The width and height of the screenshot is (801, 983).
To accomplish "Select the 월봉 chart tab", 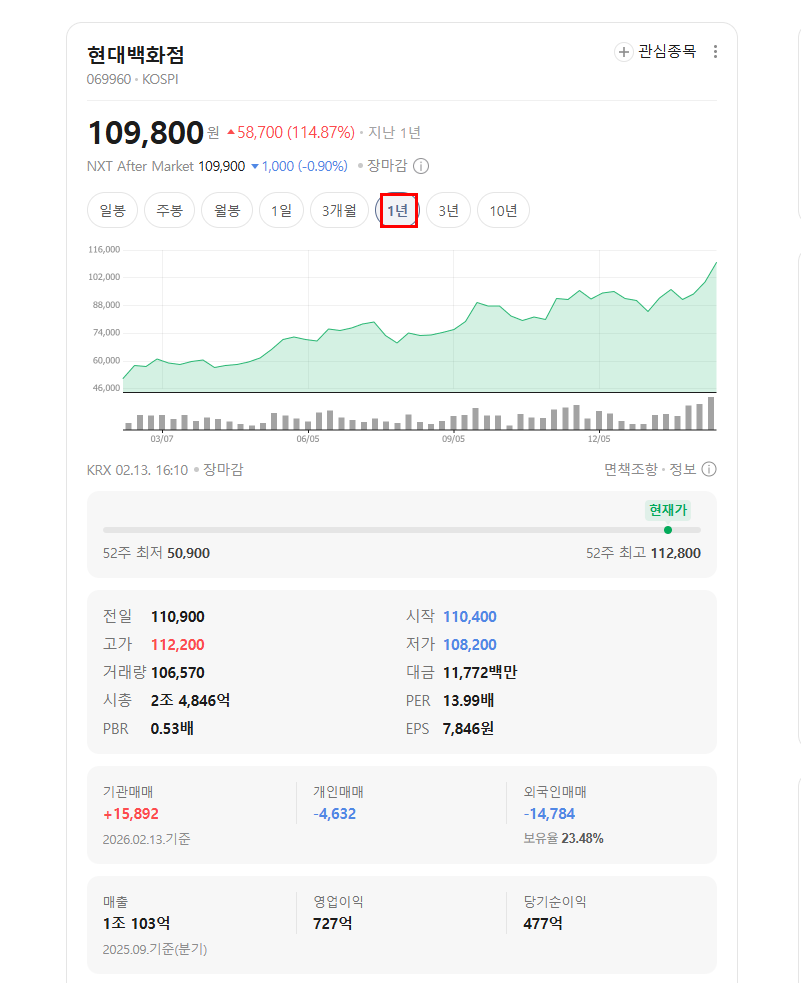I will (227, 210).
